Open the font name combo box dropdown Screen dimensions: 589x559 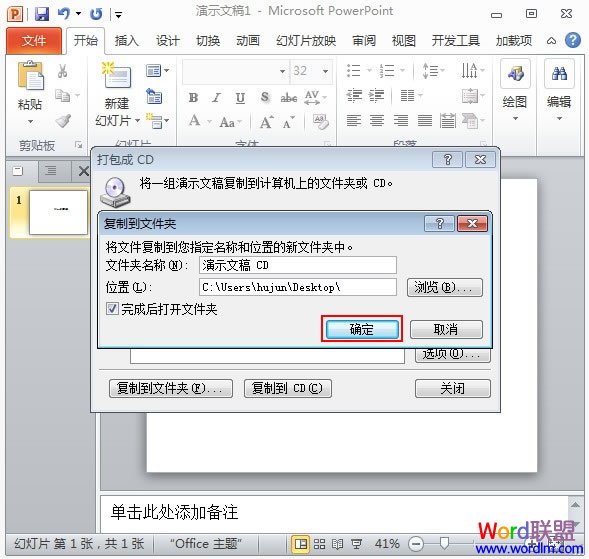point(282,71)
